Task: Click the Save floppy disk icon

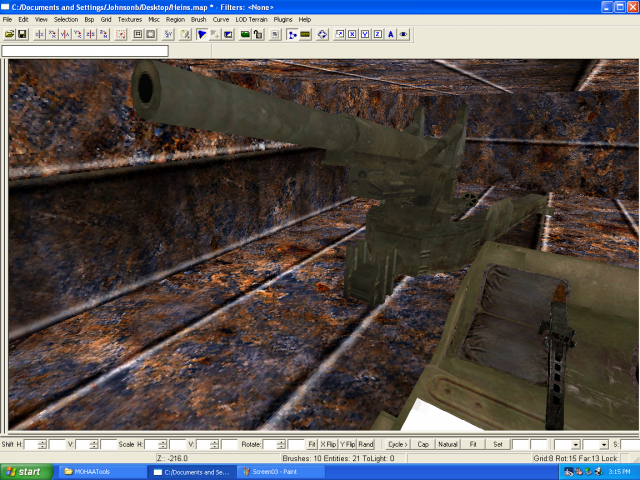Action: [22, 34]
